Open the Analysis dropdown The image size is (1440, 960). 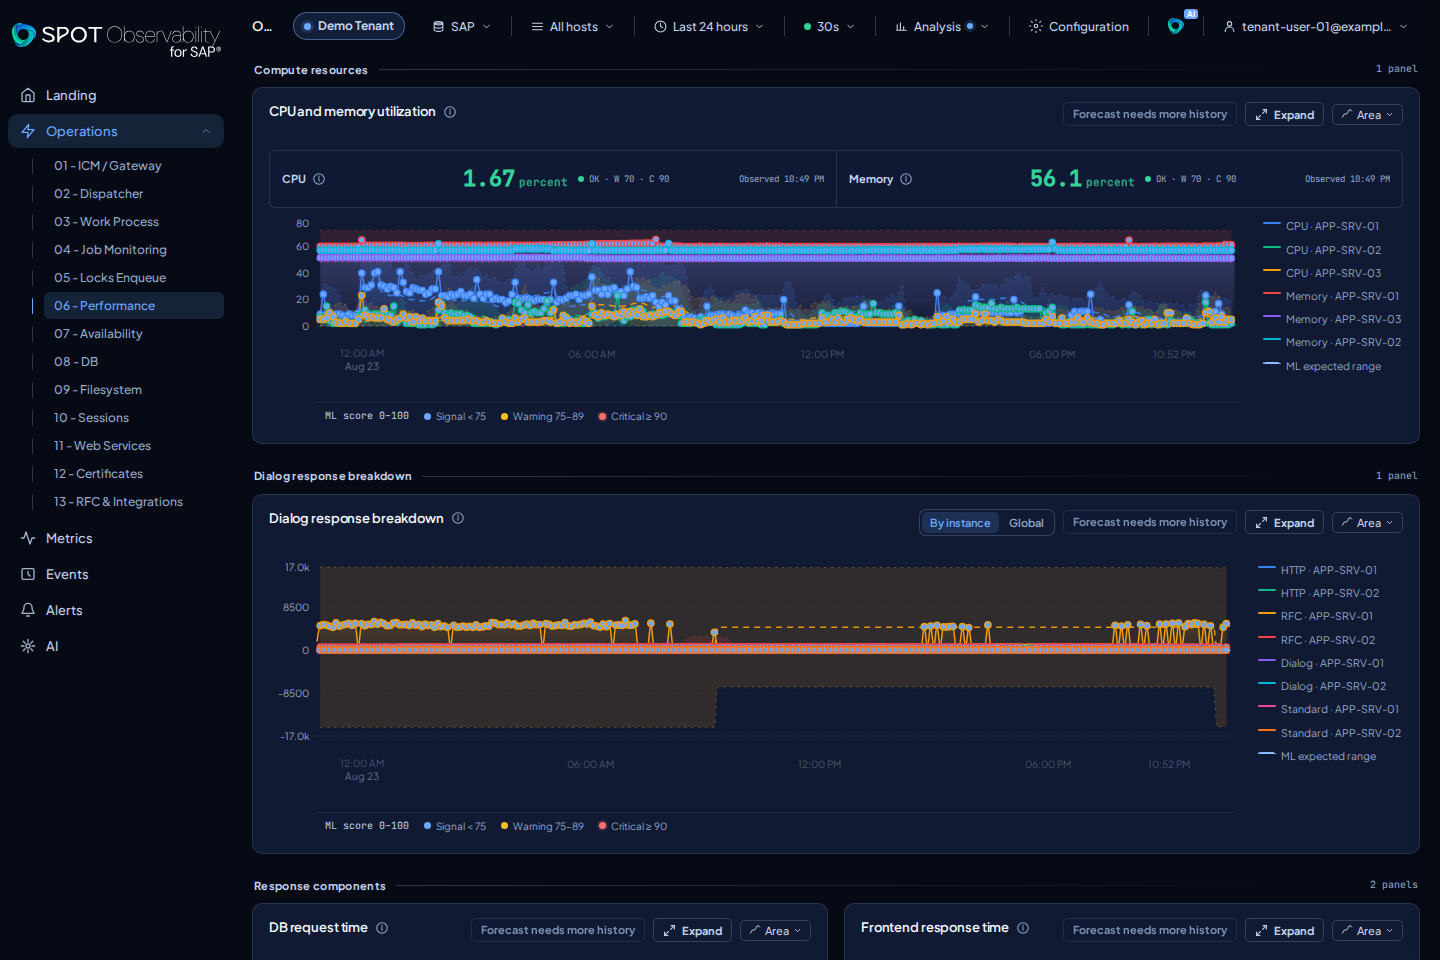click(942, 27)
